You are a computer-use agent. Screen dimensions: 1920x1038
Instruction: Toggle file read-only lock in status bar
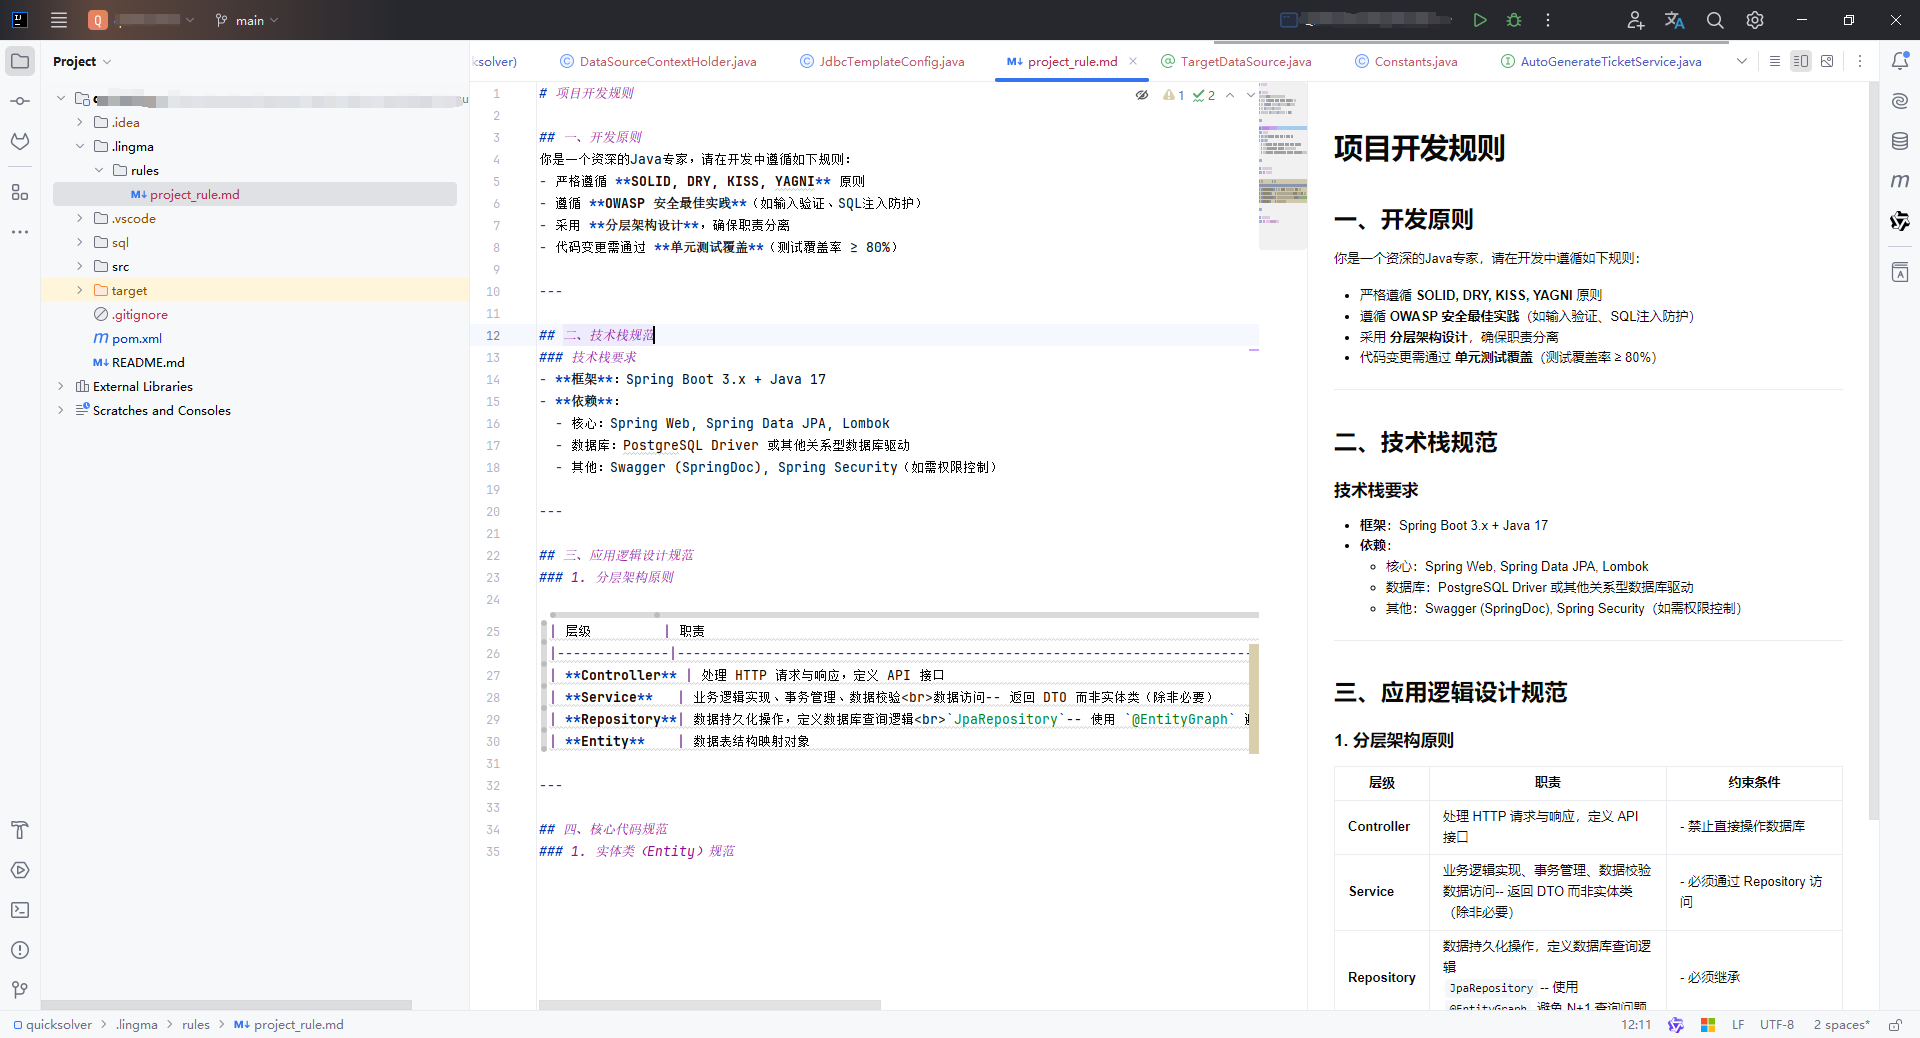pos(1895,1025)
